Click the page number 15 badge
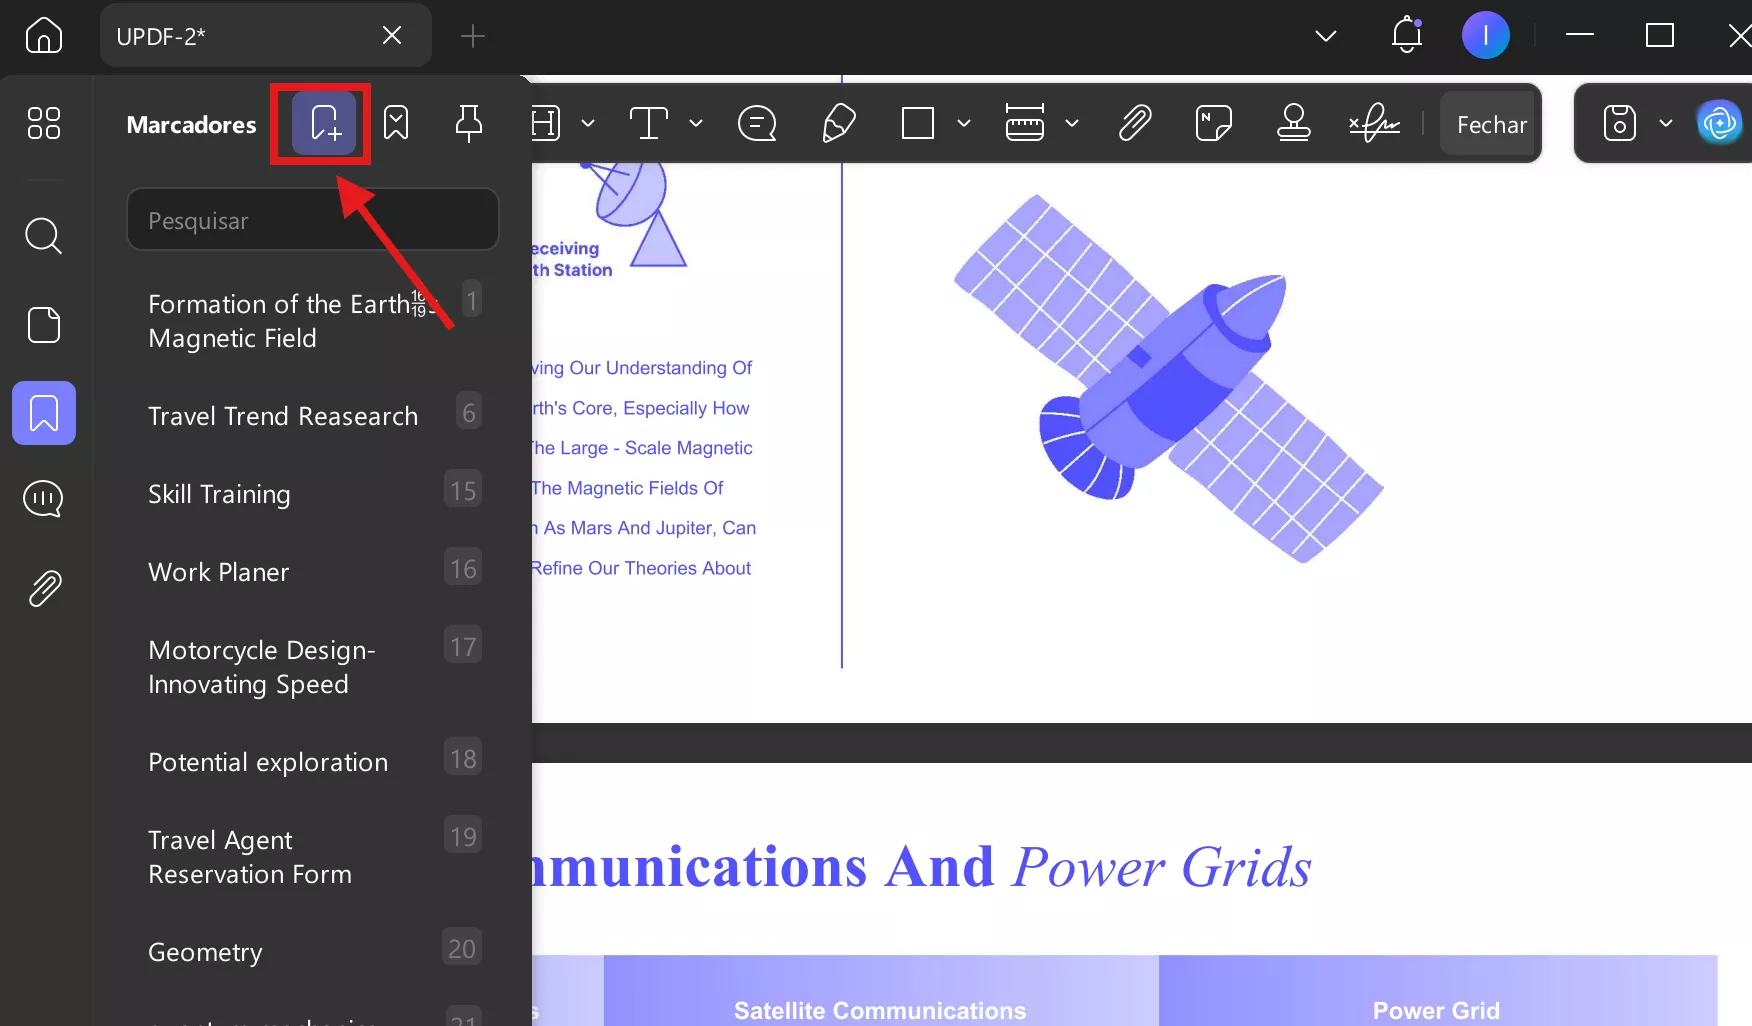Viewport: 1752px width, 1026px height. pyautogui.click(x=463, y=490)
